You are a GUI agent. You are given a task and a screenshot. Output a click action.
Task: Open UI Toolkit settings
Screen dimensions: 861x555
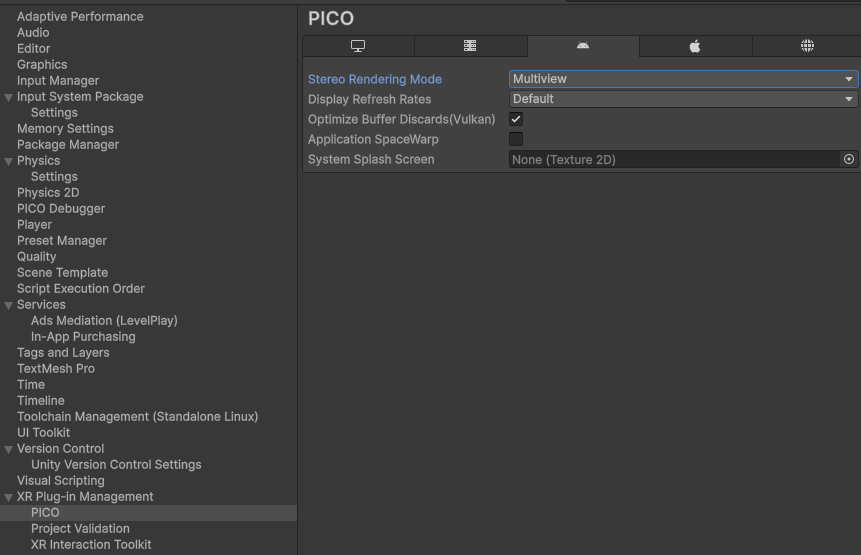pyautogui.click(x=43, y=432)
